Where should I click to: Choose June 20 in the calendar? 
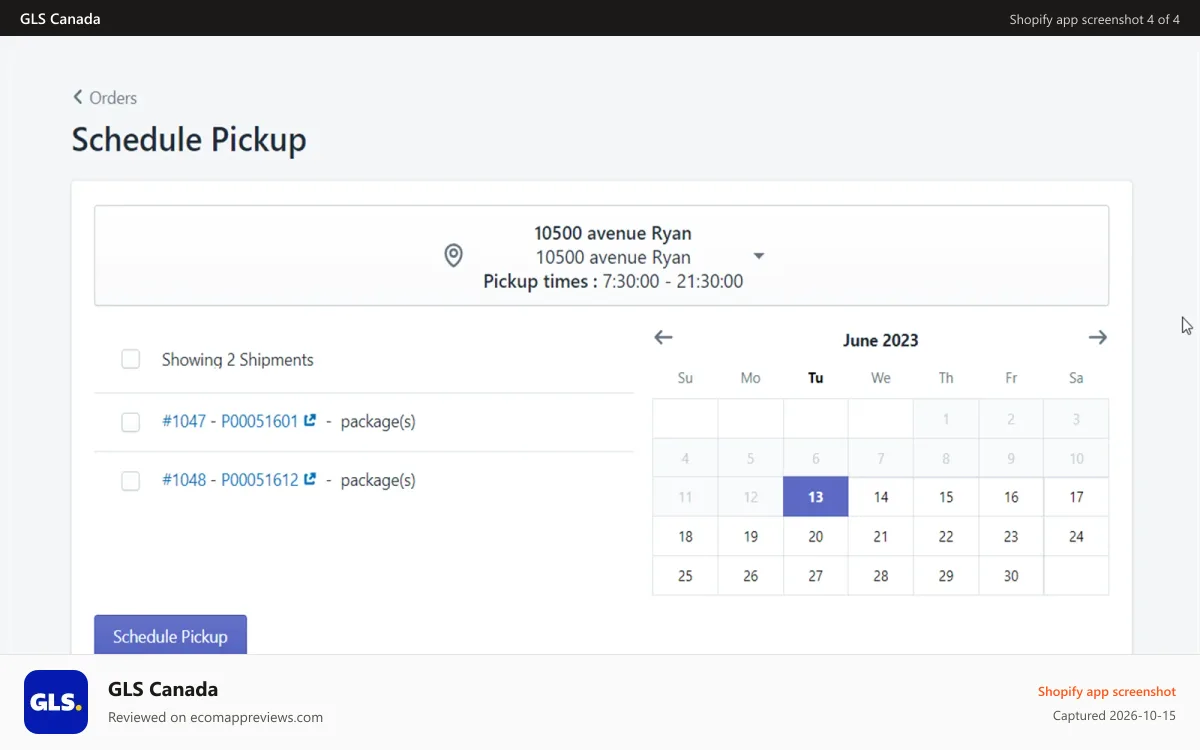[816, 537]
